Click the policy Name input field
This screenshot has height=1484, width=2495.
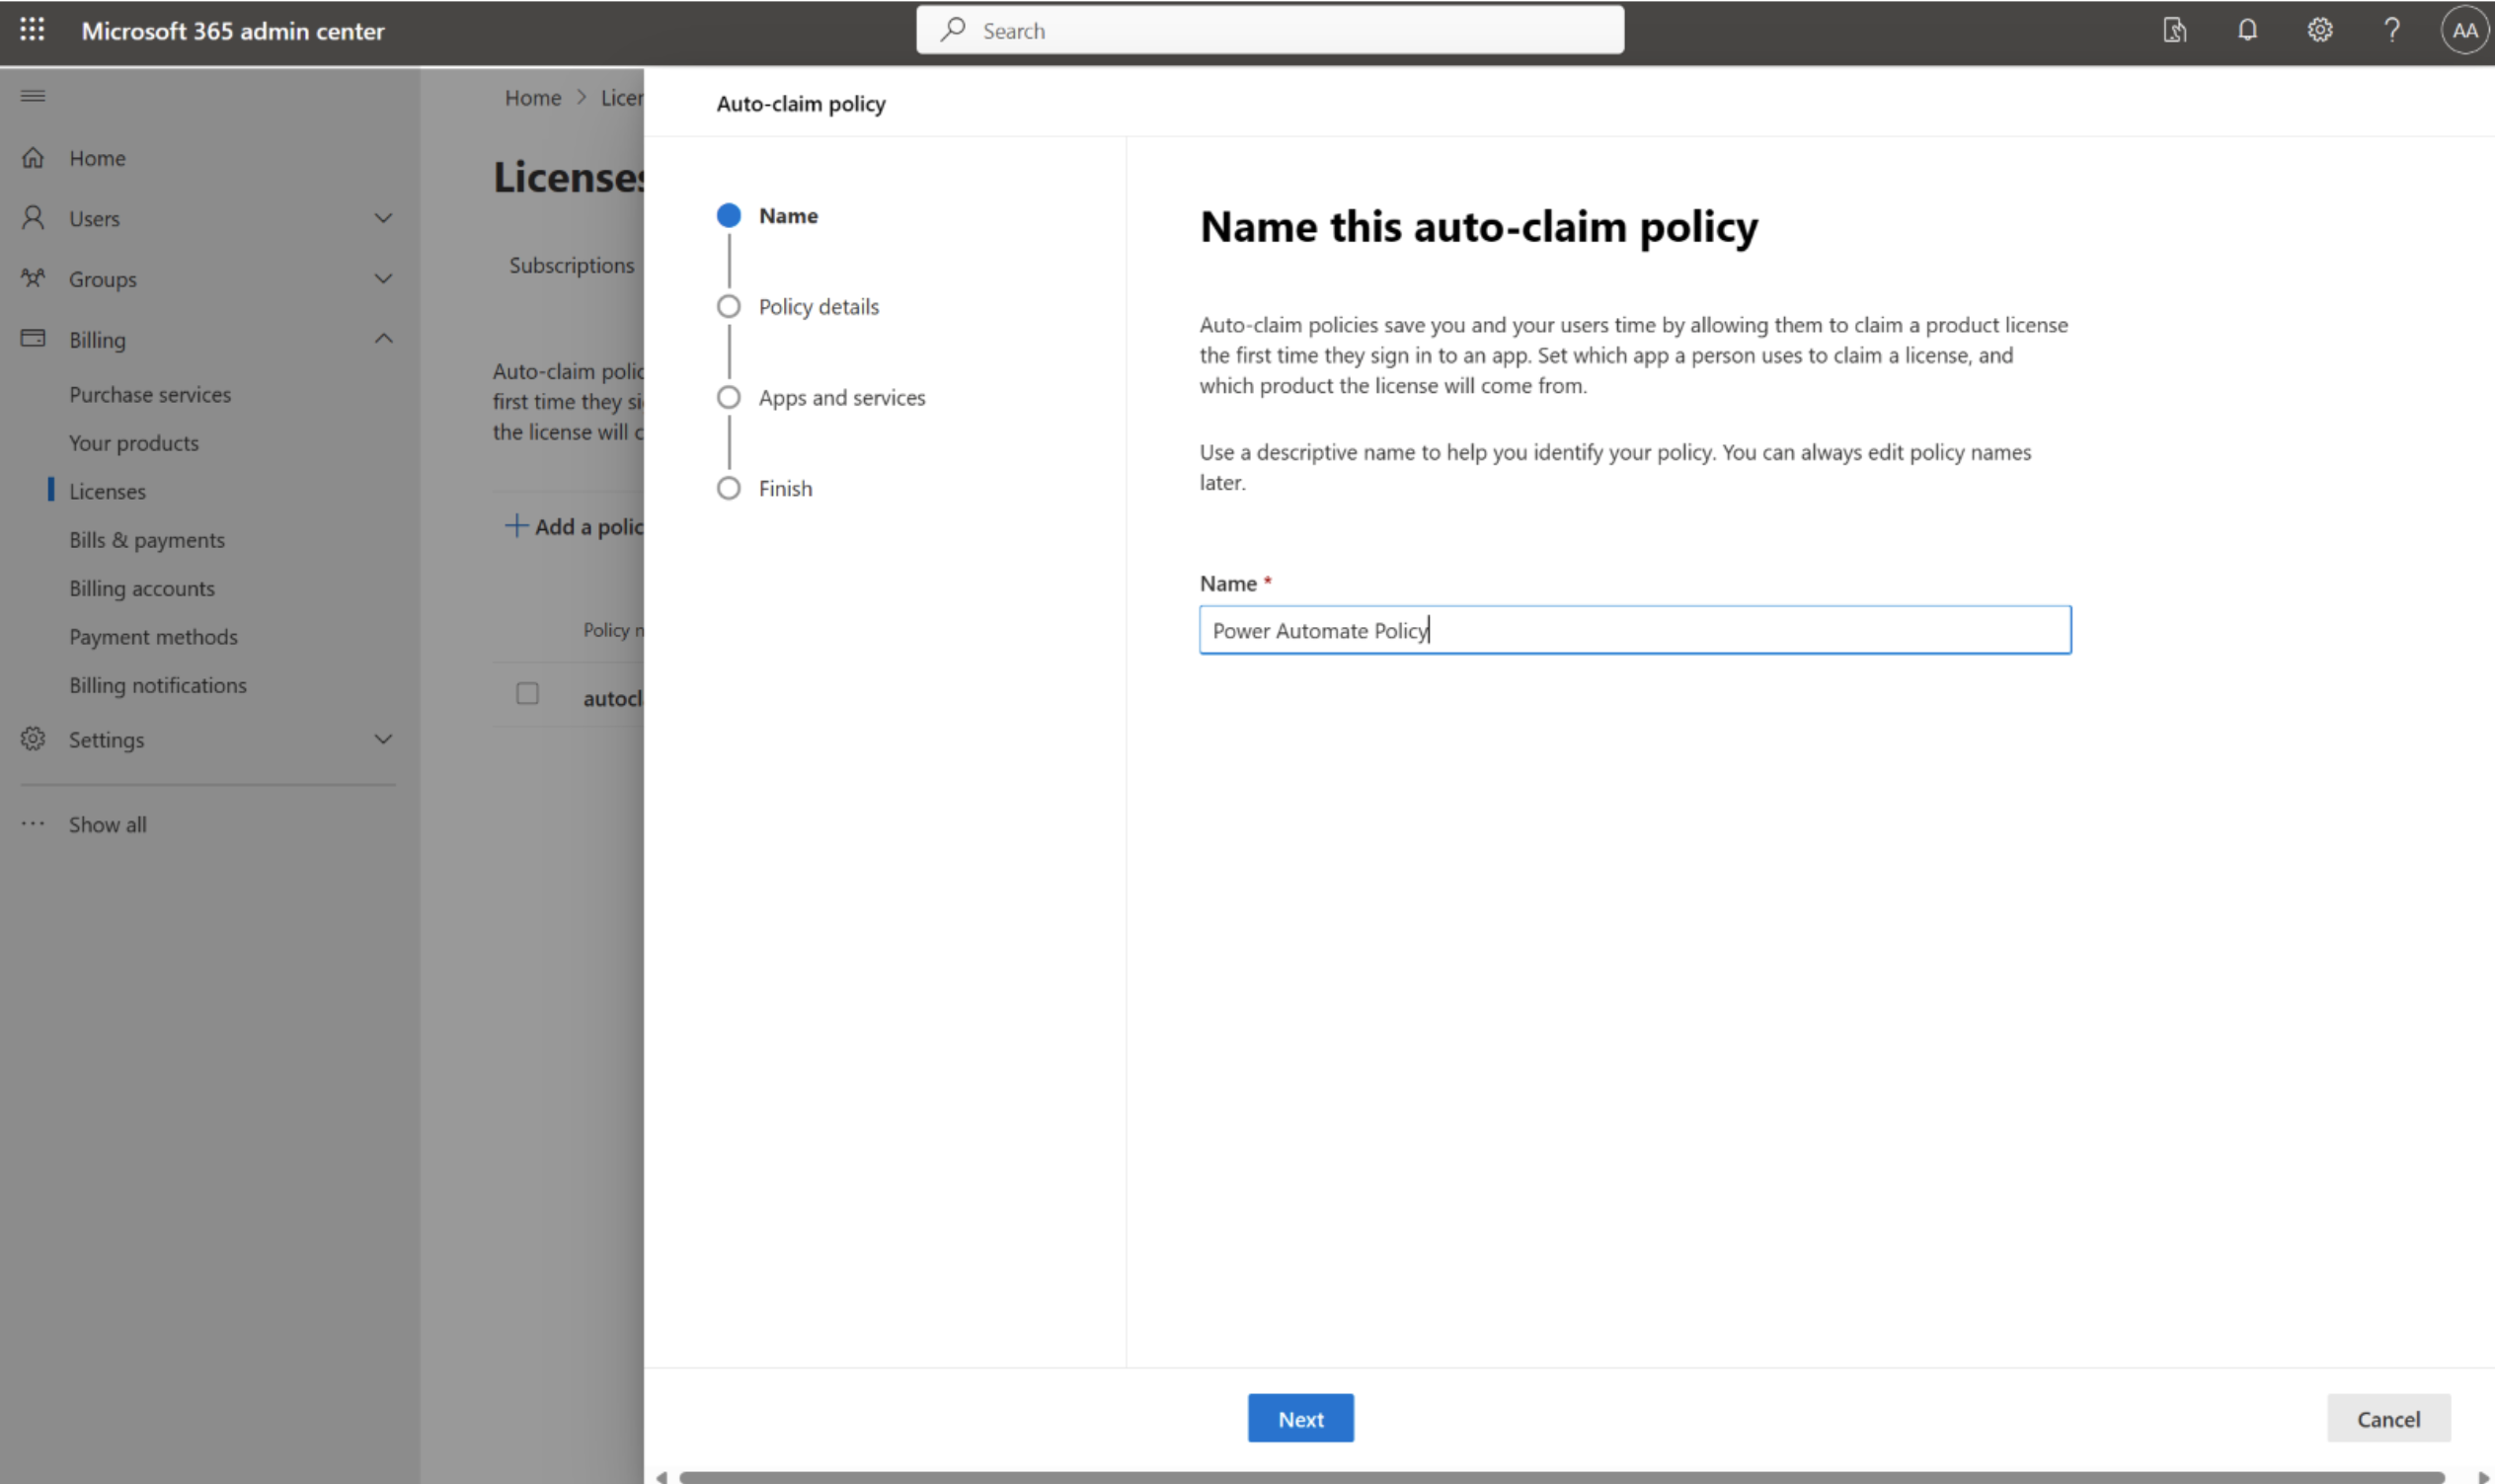tap(1634, 630)
